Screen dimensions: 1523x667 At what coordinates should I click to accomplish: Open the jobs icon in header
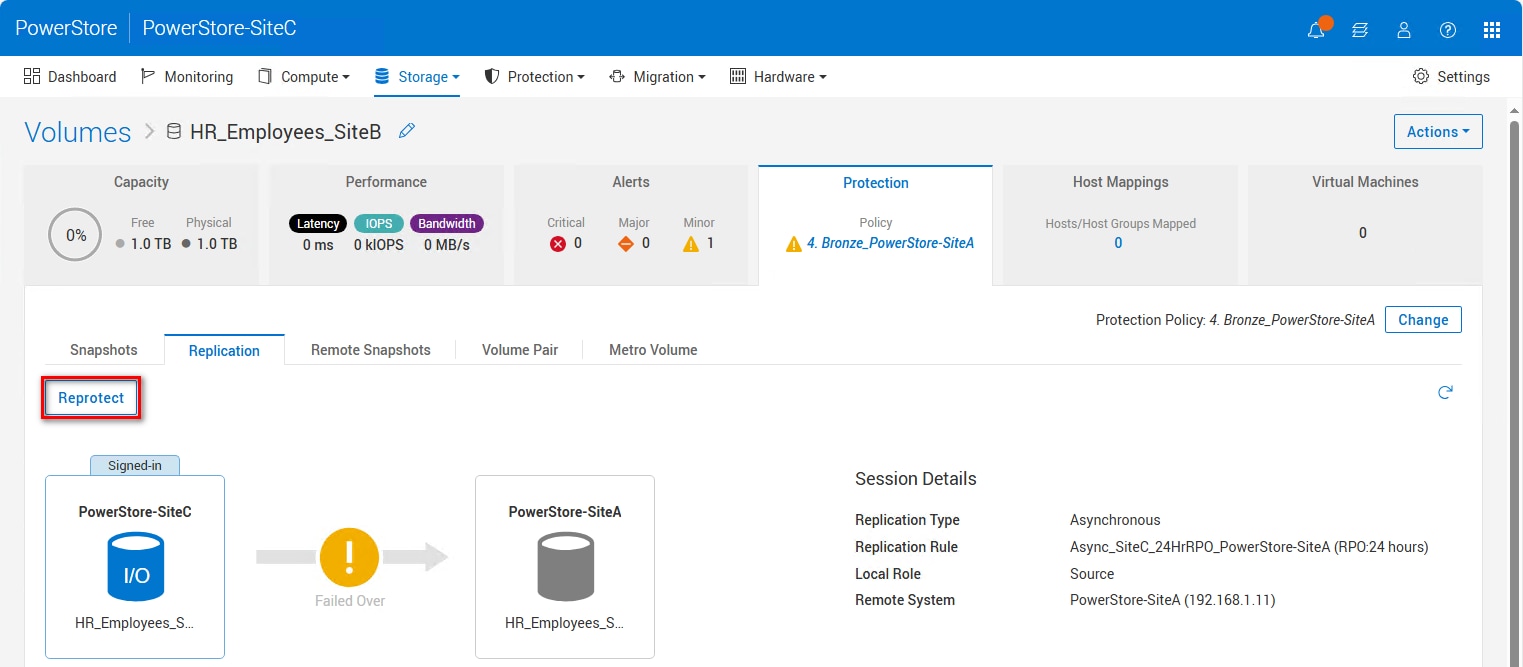(1360, 30)
